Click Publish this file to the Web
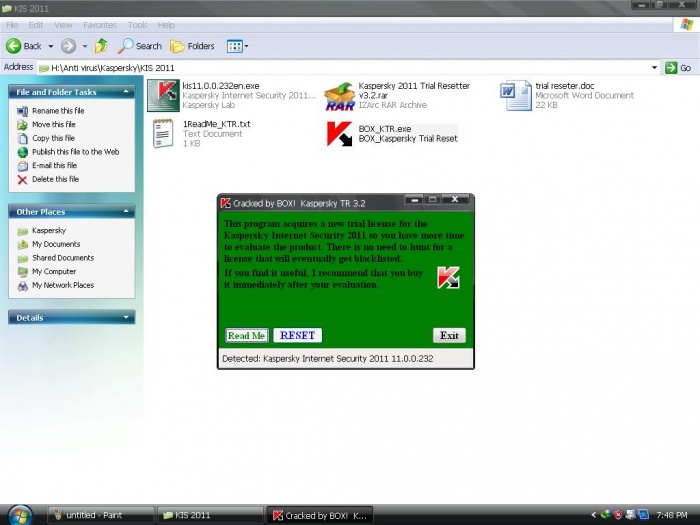The width and height of the screenshot is (700, 525). pyautogui.click(x=75, y=152)
